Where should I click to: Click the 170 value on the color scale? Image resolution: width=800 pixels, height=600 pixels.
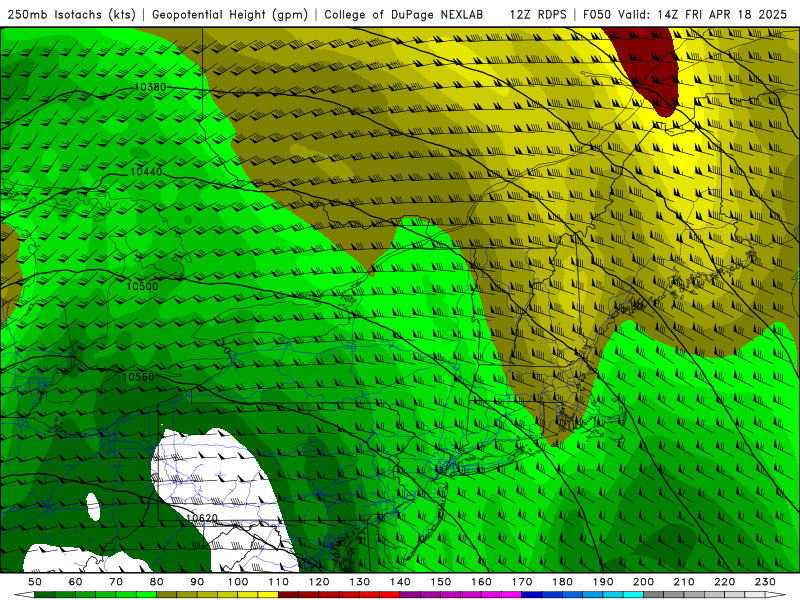point(522,582)
